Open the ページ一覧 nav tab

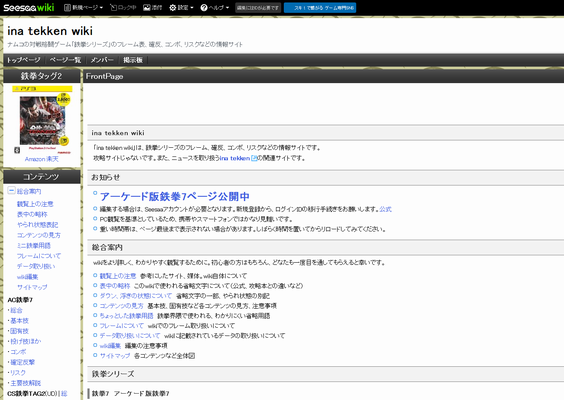pos(65,60)
